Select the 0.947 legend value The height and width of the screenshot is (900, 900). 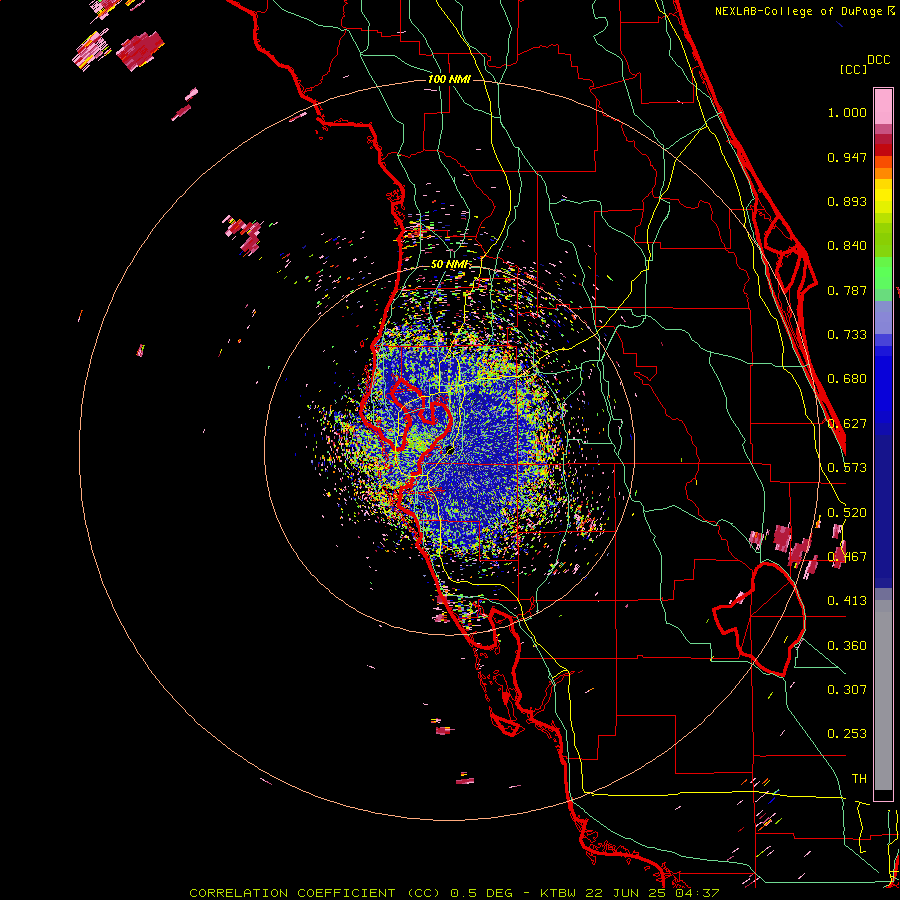point(847,157)
